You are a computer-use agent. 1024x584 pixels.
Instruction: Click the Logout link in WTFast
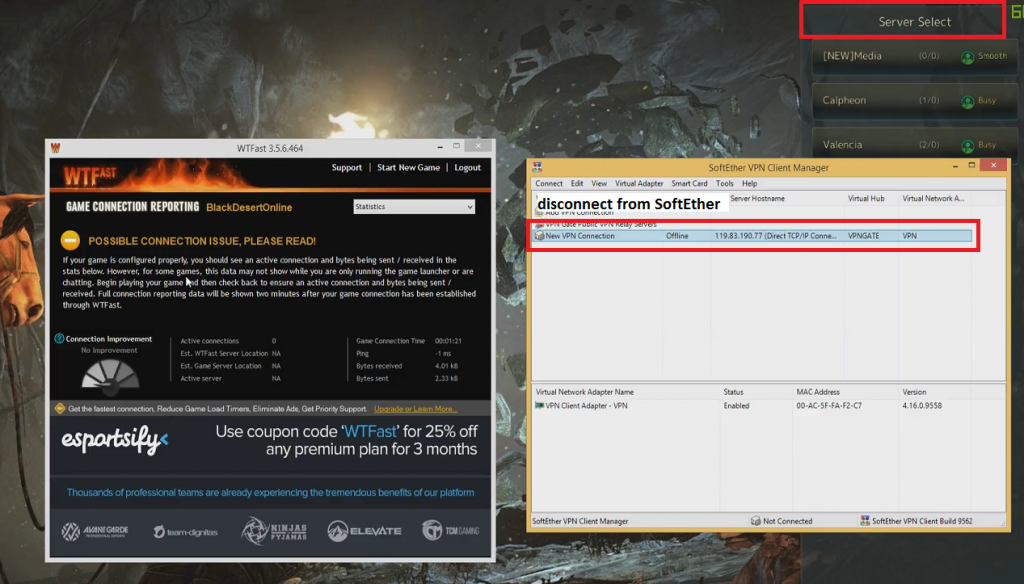coord(467,168)
